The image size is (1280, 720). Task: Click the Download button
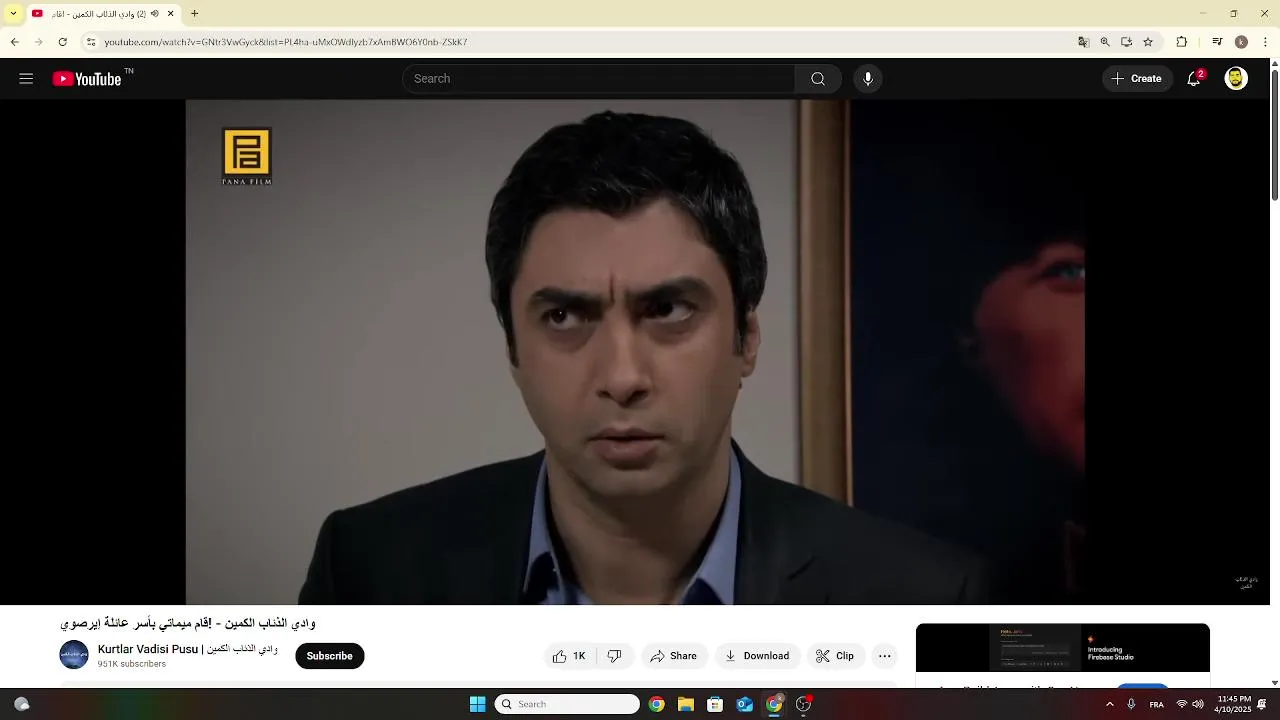[x=757, y=656]
